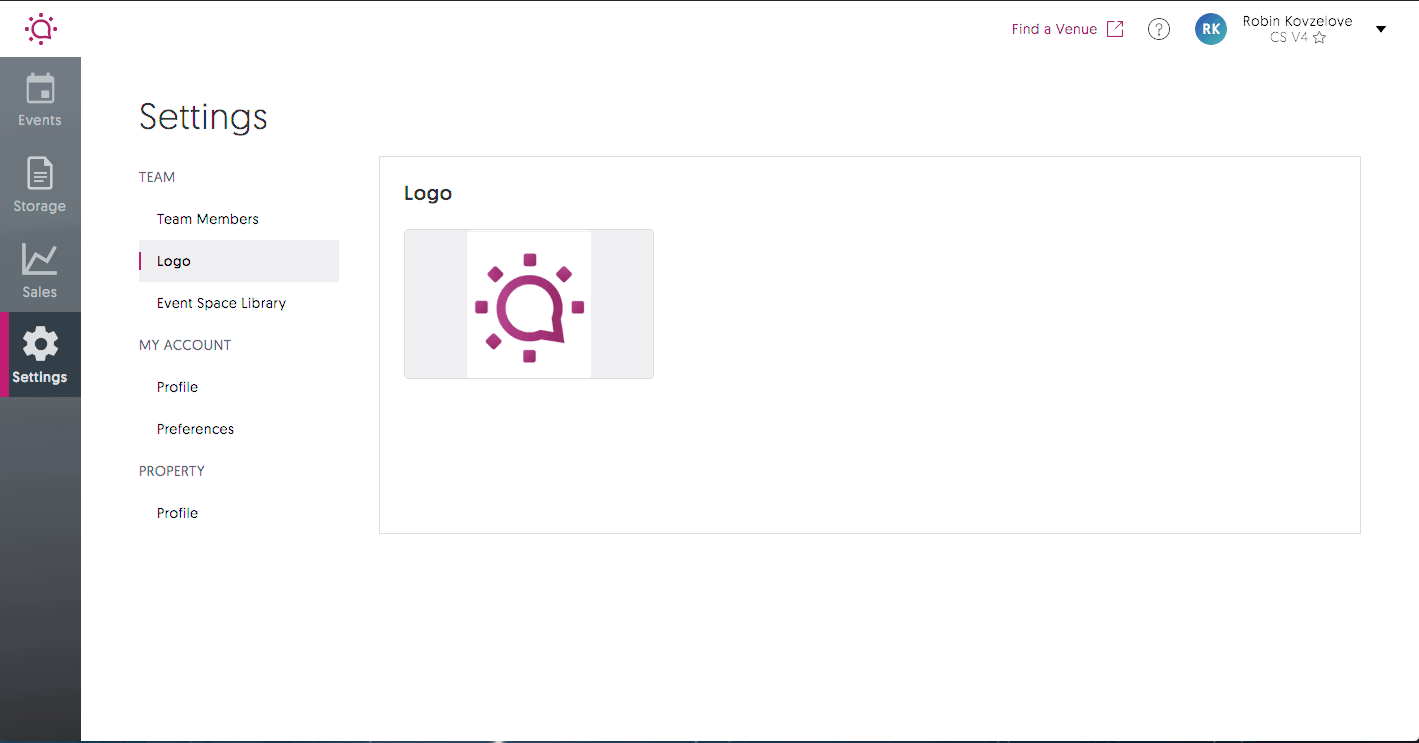1419x743 pixels.
Task: Select Profile under MY ACCOUNT
Action: [177, 386]
